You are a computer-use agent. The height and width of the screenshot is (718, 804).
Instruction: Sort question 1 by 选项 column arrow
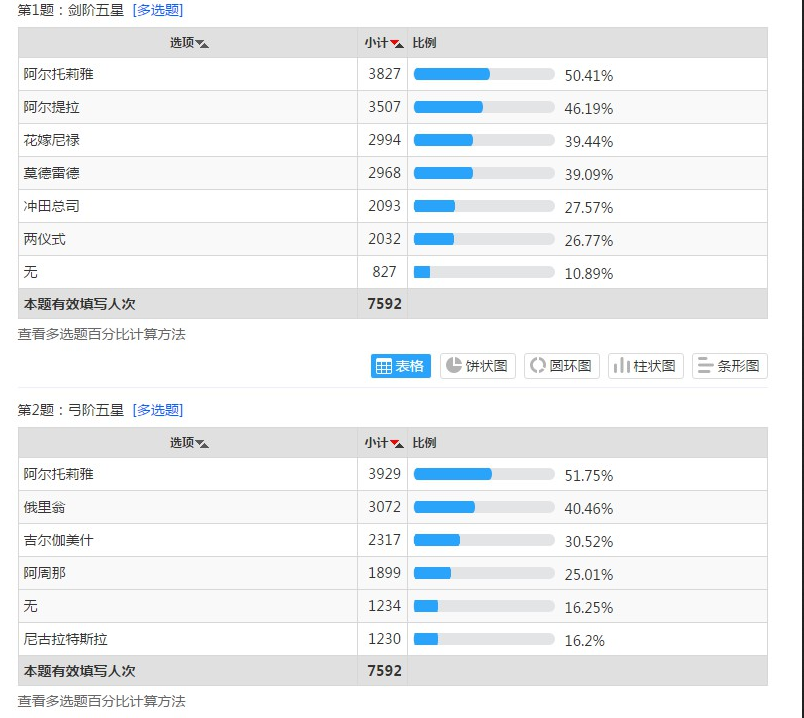pyautogui.click(x=202, y=44)
